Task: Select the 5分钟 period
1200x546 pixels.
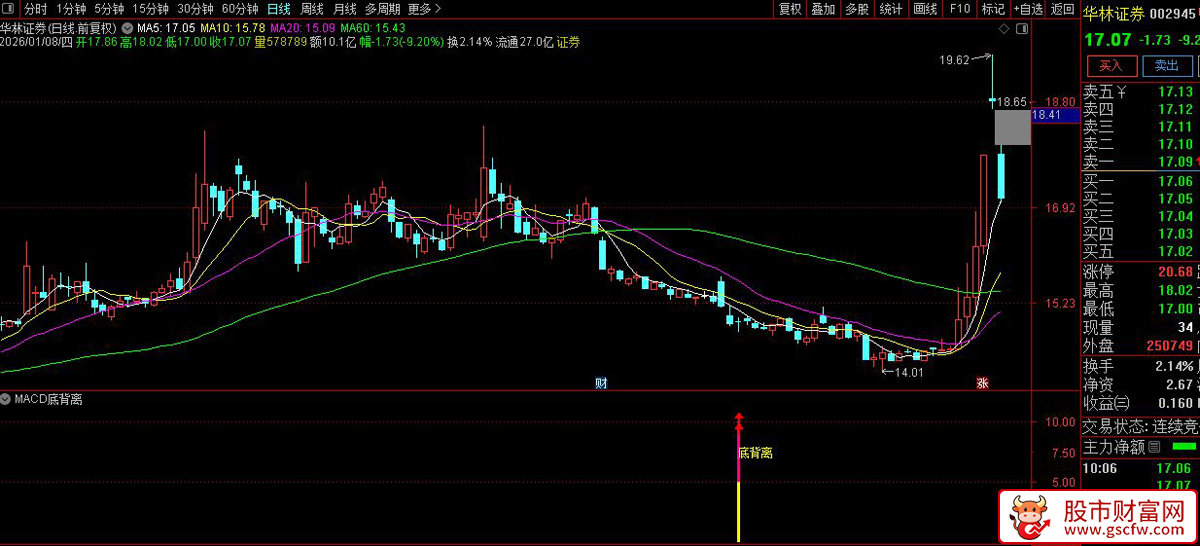Action: coord(109,9)
